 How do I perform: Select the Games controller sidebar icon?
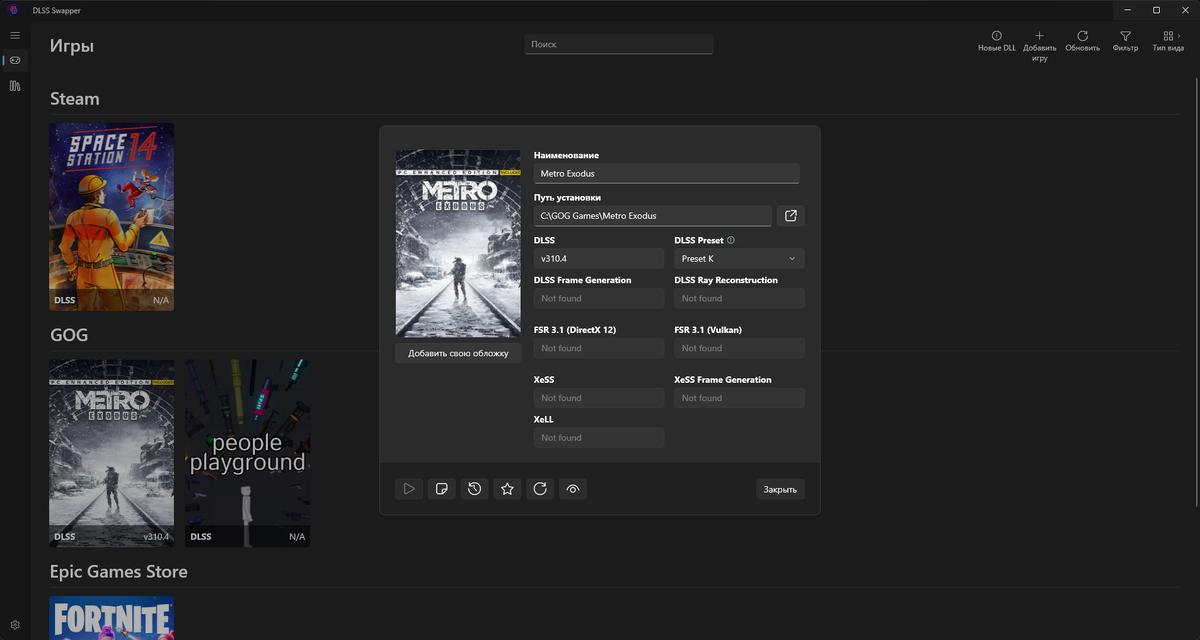tap(15, 60)
